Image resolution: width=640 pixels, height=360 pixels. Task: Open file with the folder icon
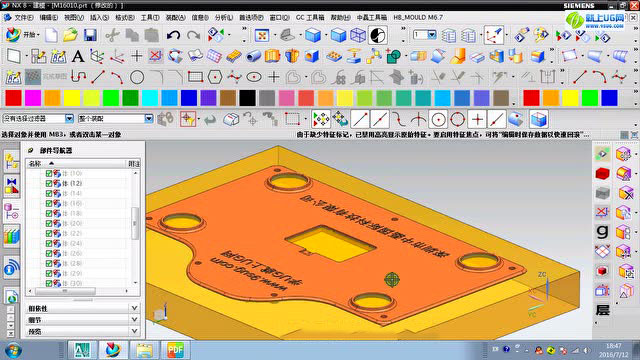[71, 35]
